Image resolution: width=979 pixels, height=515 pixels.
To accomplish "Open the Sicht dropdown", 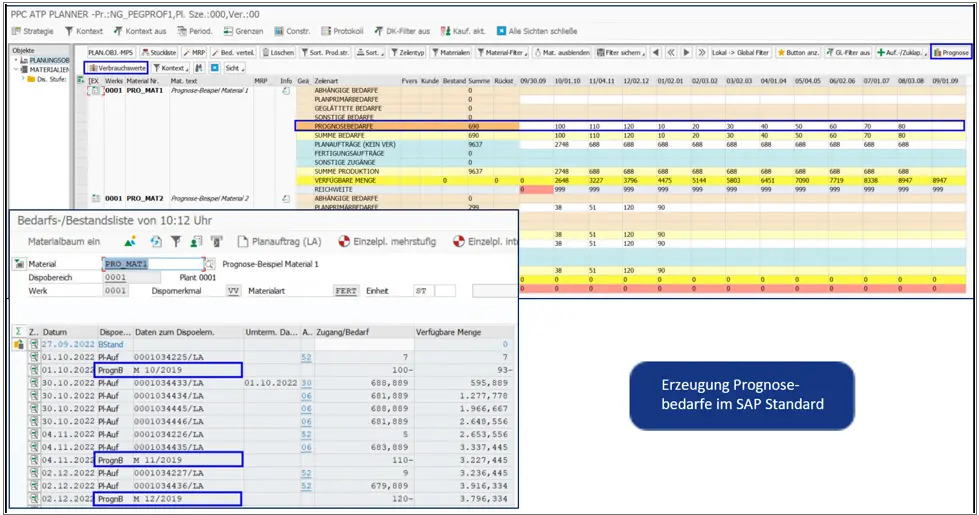I will (234, 67).
